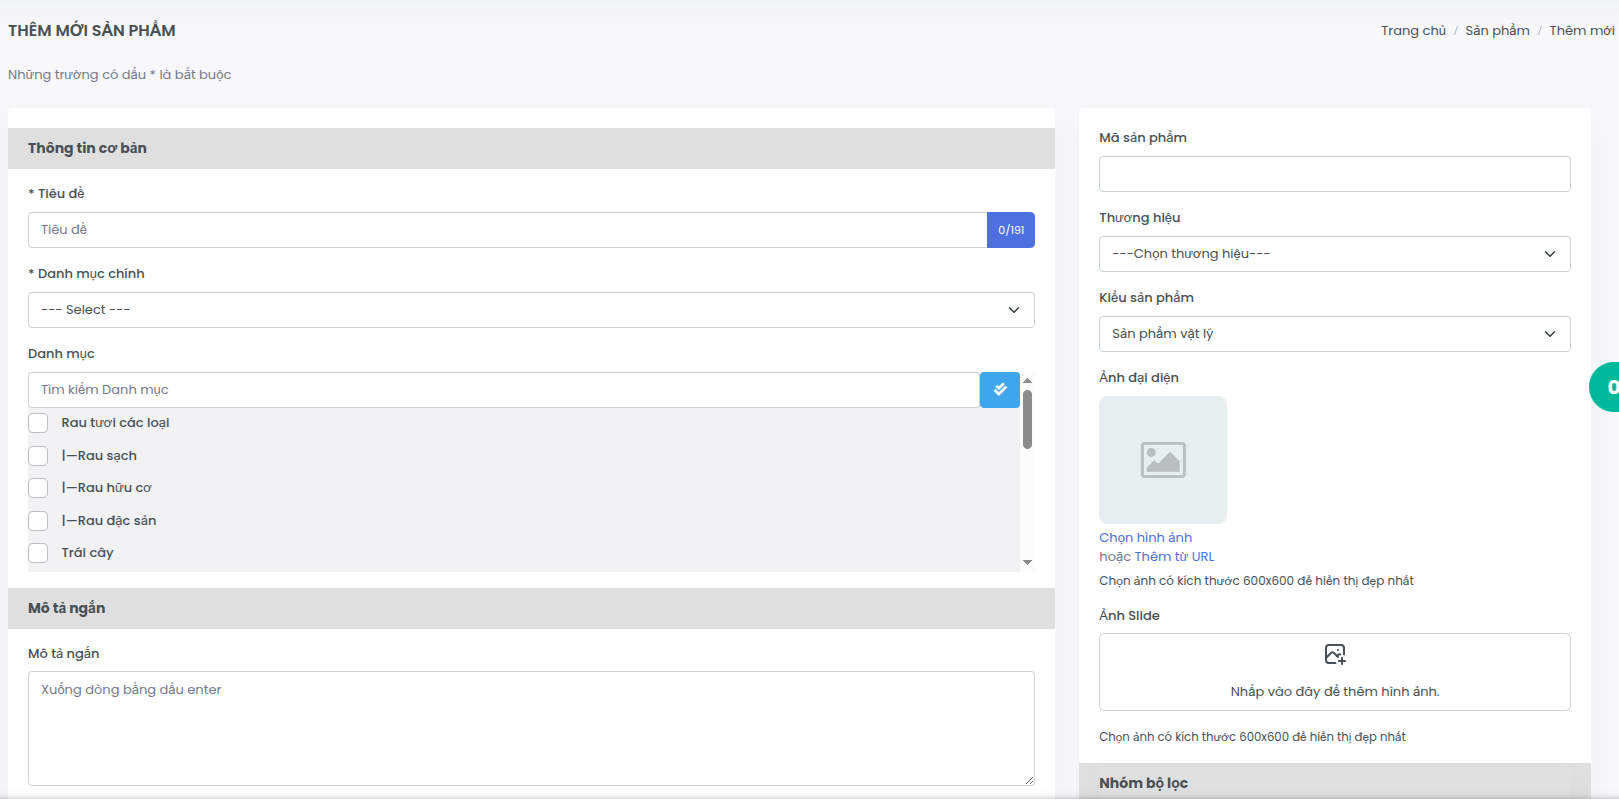Open the Thương hiệu brand dropdown
The width and height of the screenshot is (1619, 805).
(1334, 254)
